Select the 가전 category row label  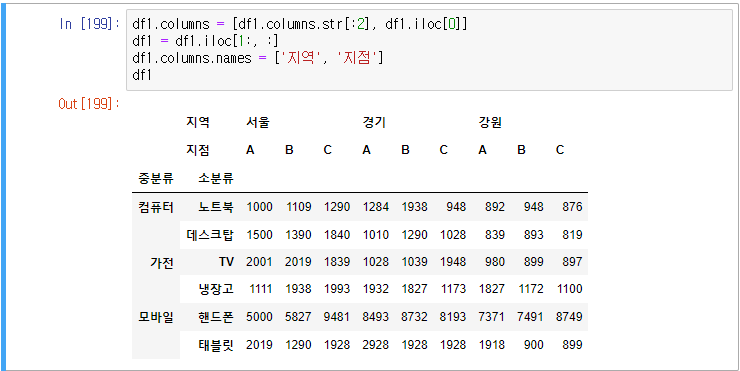tap(162, 263)
